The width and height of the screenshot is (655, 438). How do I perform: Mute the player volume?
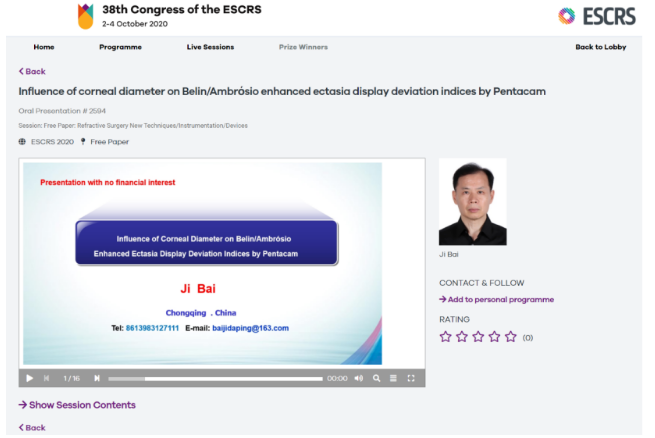pos(359,378)
